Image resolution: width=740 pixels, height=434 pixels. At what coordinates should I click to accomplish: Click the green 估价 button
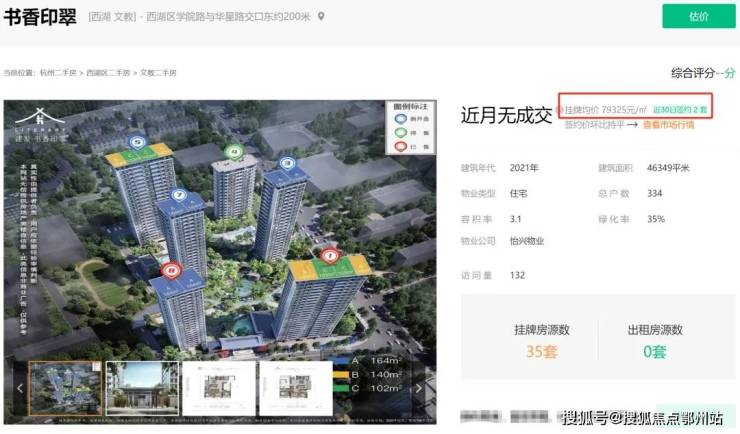pos(698,17)
